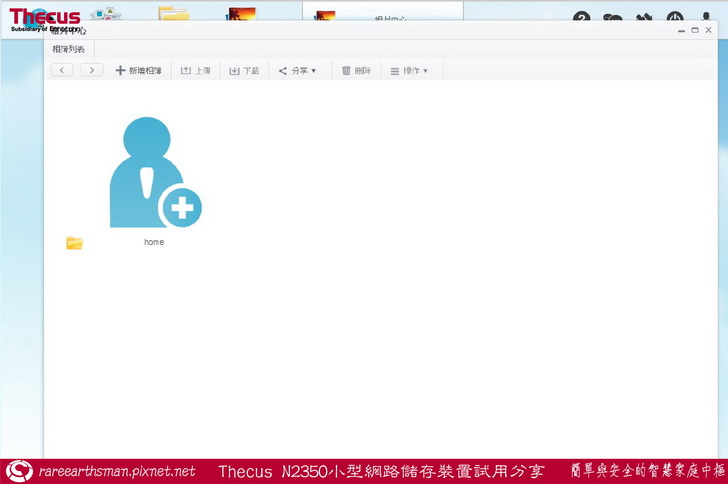Click the forward navigation arrow button
The height and width of the screenshot is (484, 728).
tap(92, 70)
